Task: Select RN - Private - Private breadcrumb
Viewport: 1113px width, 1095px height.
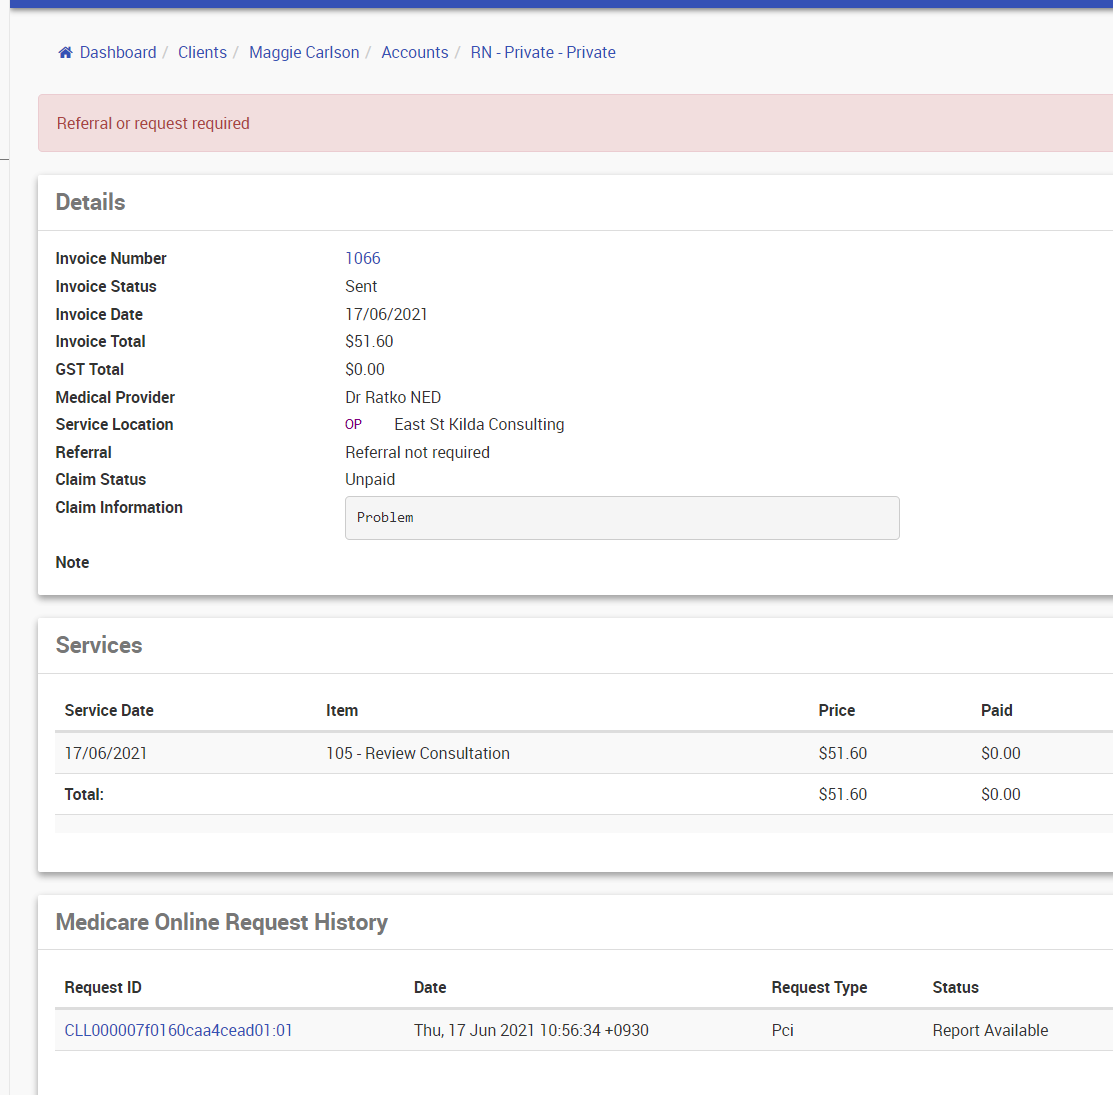Action: (x=543, y=53)
